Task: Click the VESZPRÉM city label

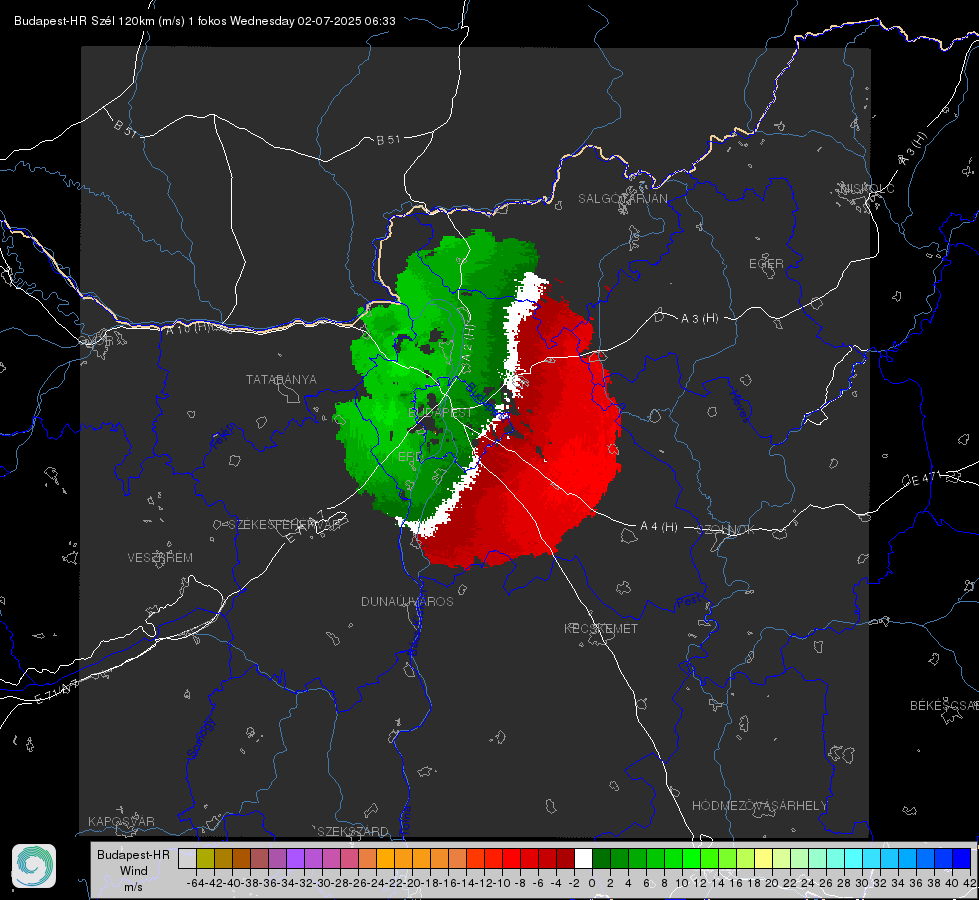Action: pos(160,558)
